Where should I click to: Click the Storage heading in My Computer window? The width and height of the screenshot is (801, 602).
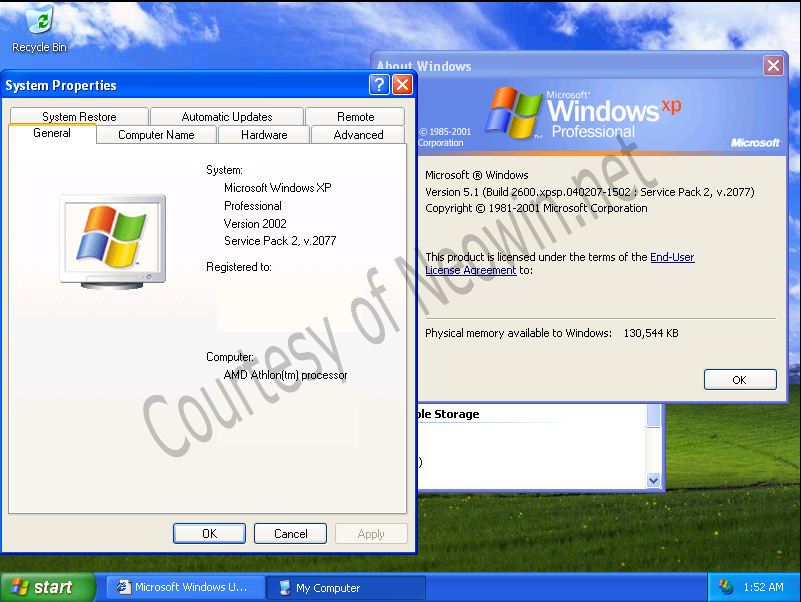pos(449,414)
